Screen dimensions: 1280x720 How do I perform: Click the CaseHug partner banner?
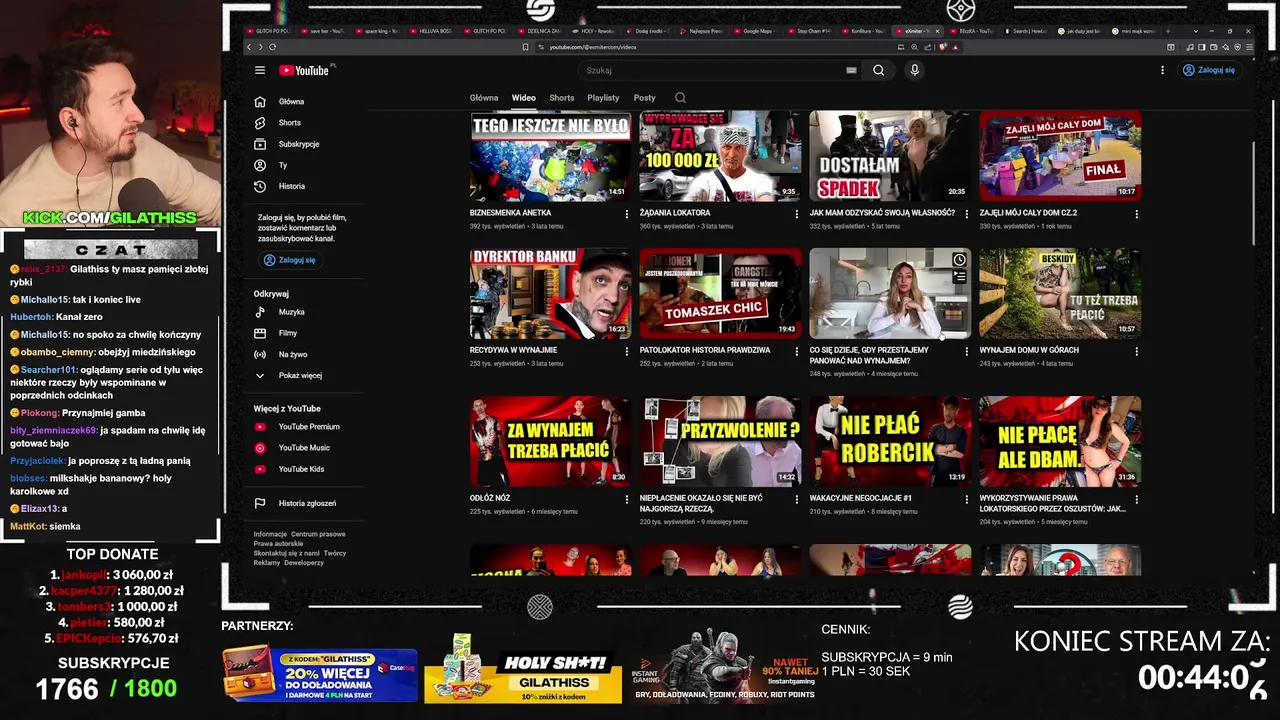point(320,675)
